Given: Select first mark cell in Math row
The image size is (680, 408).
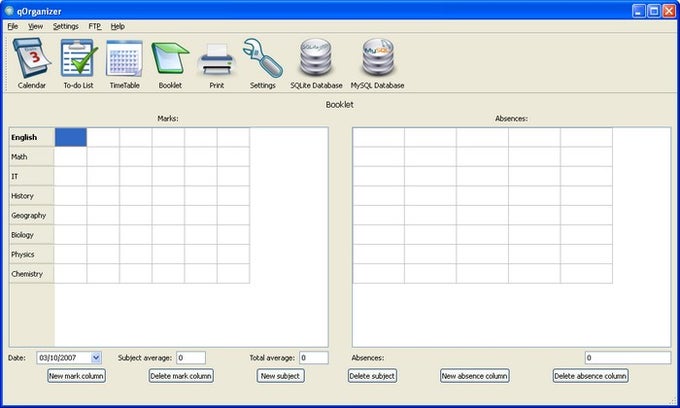Looking at the screenshot, I should [71, 157].
